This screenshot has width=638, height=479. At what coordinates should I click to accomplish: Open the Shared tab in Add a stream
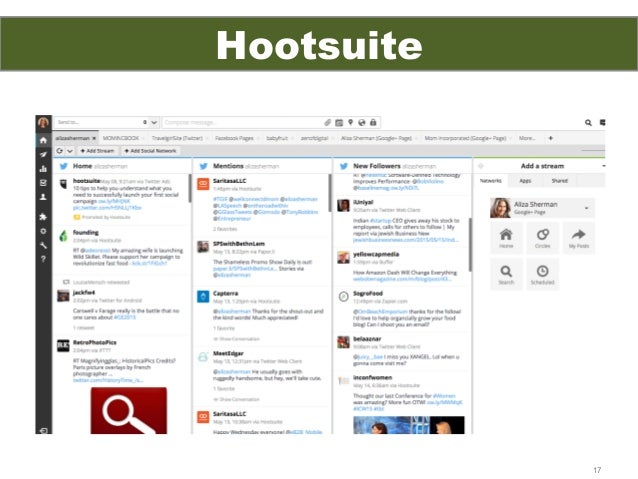(x=559, y=180)
